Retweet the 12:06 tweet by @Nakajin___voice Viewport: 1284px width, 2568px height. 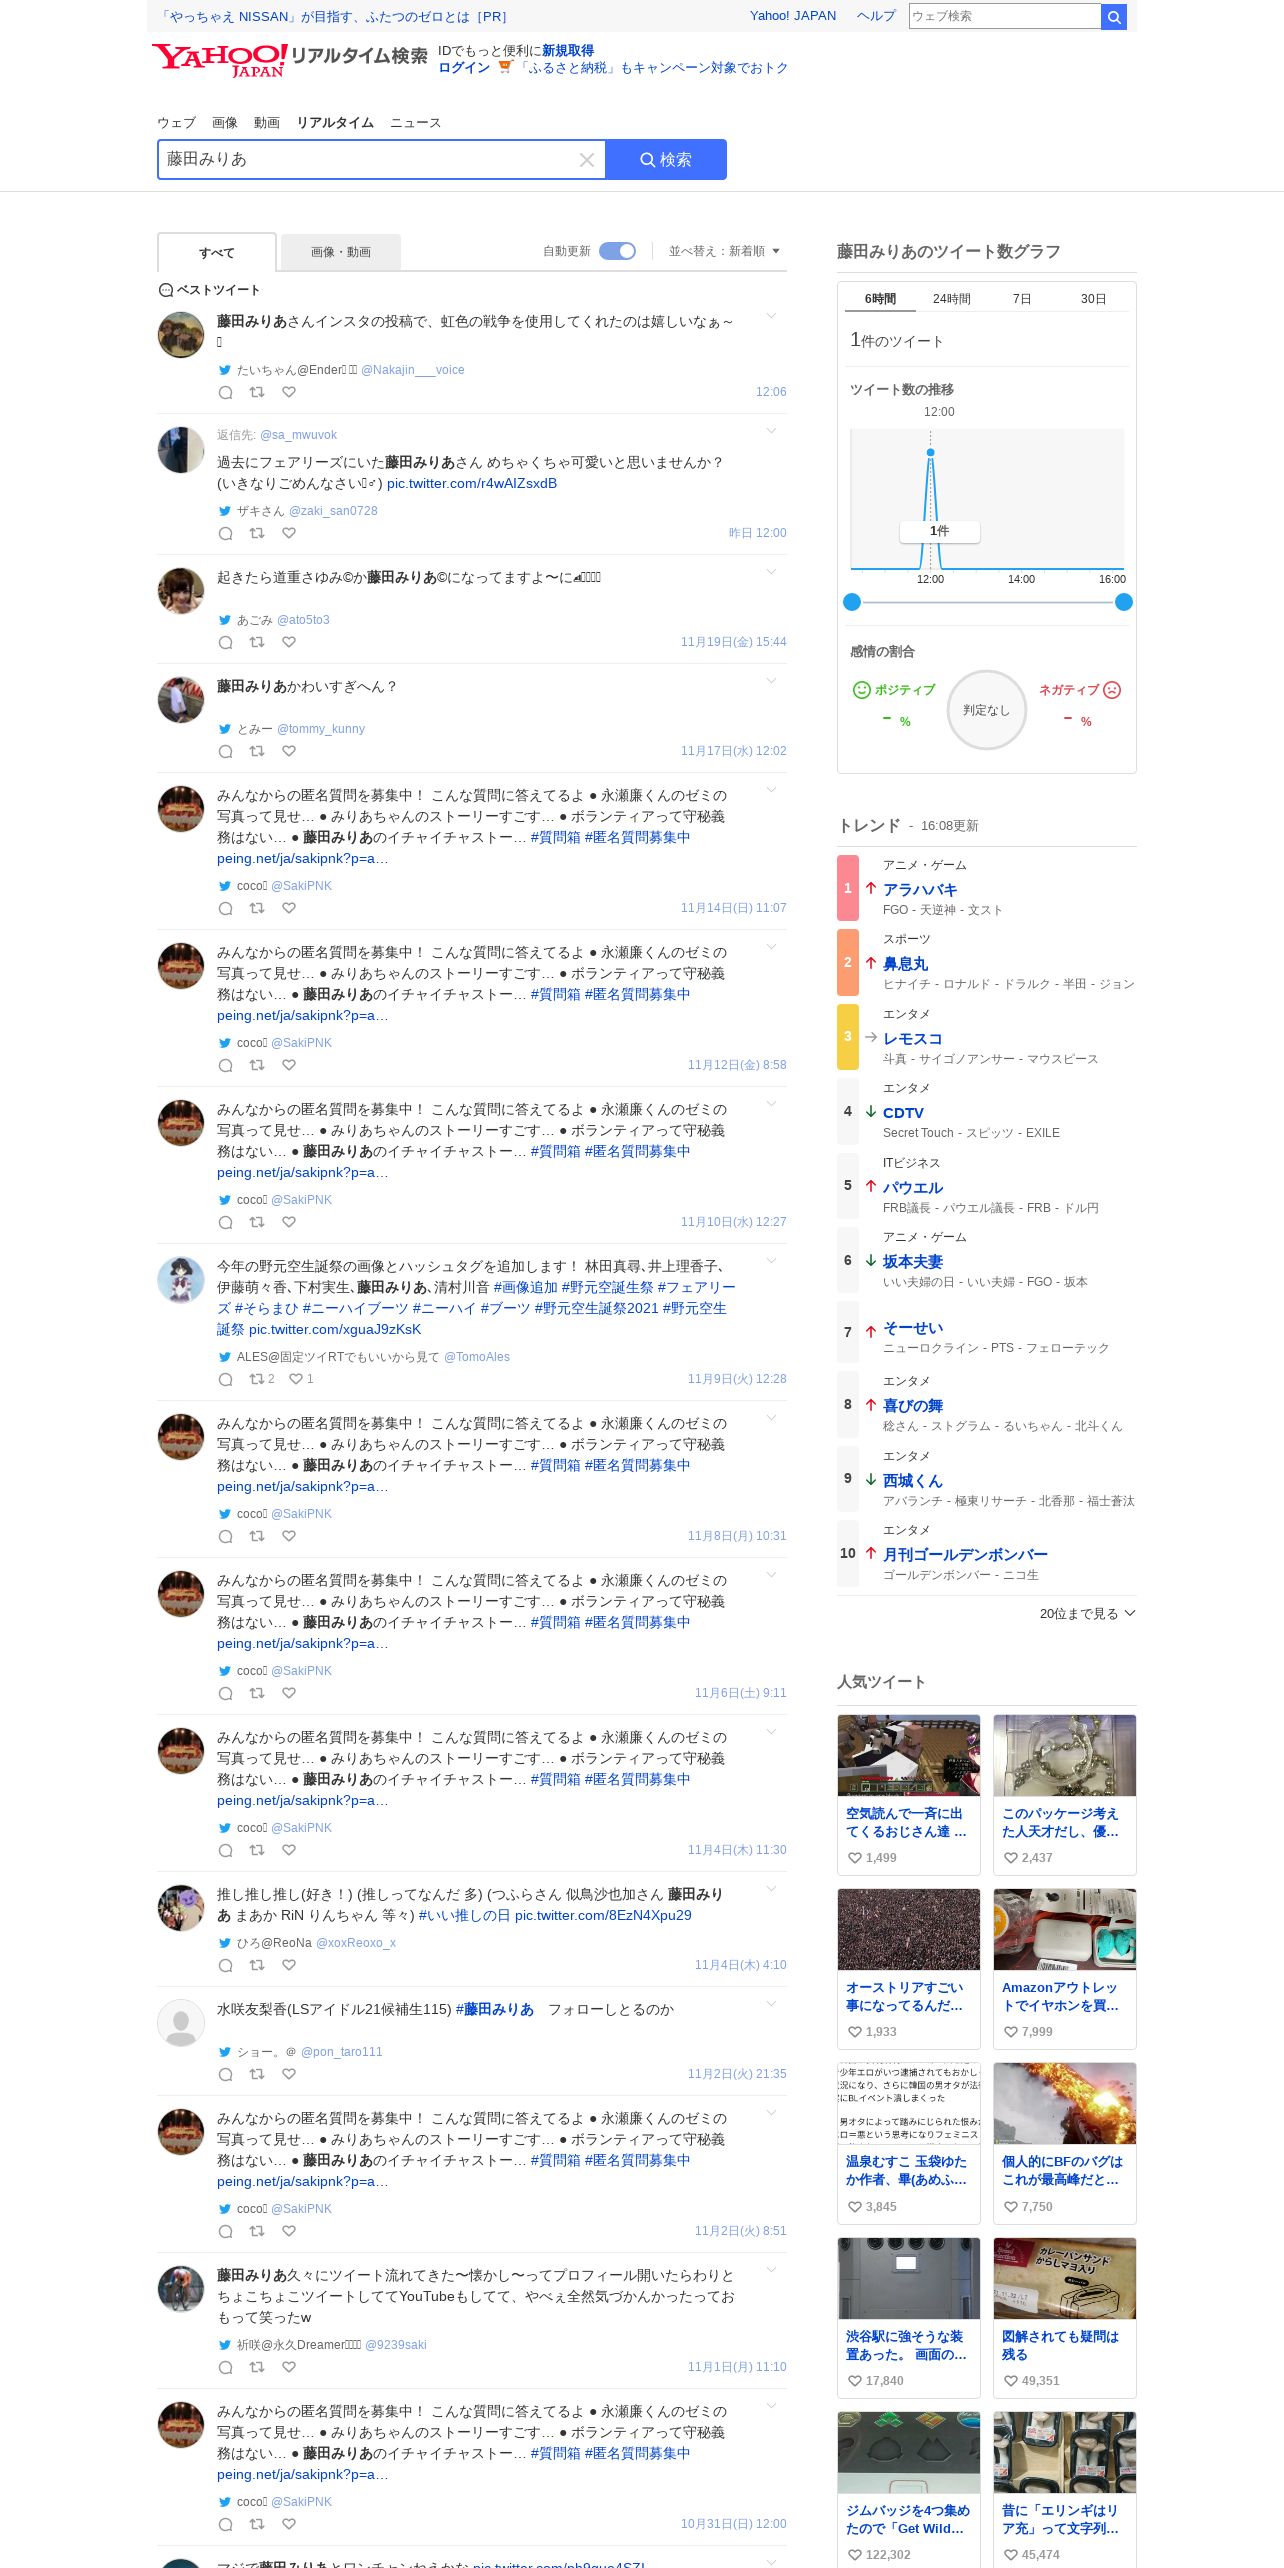pos(257,392)
